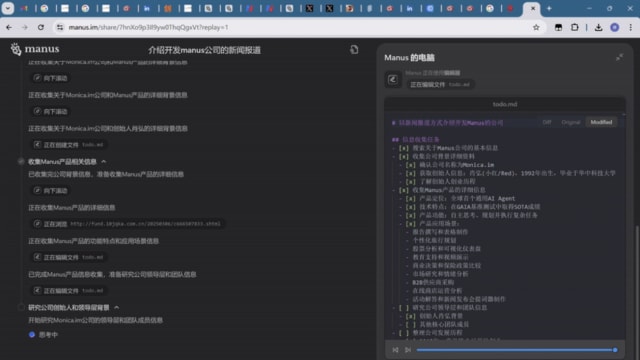This screenshot has width=640, height=360.
Task: Click the address bar showing manus.im/share URL
Action: click(298, 27)
